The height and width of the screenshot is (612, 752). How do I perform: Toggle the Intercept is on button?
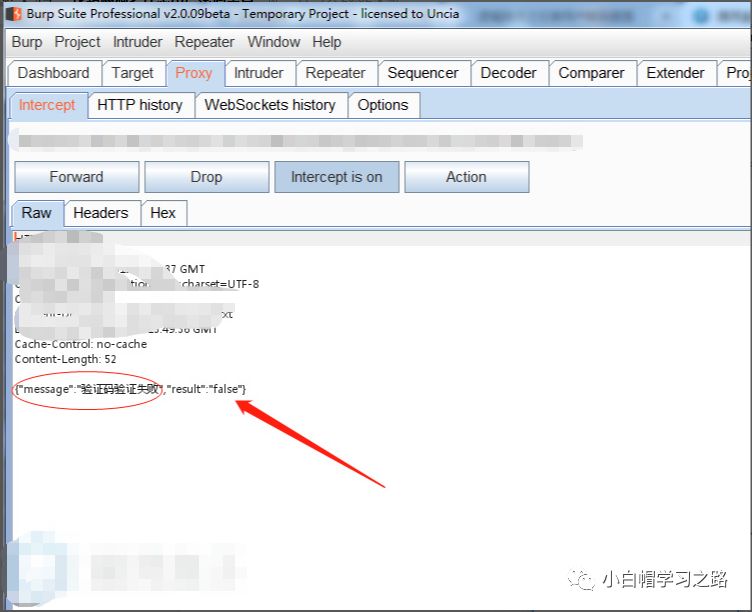337,177
